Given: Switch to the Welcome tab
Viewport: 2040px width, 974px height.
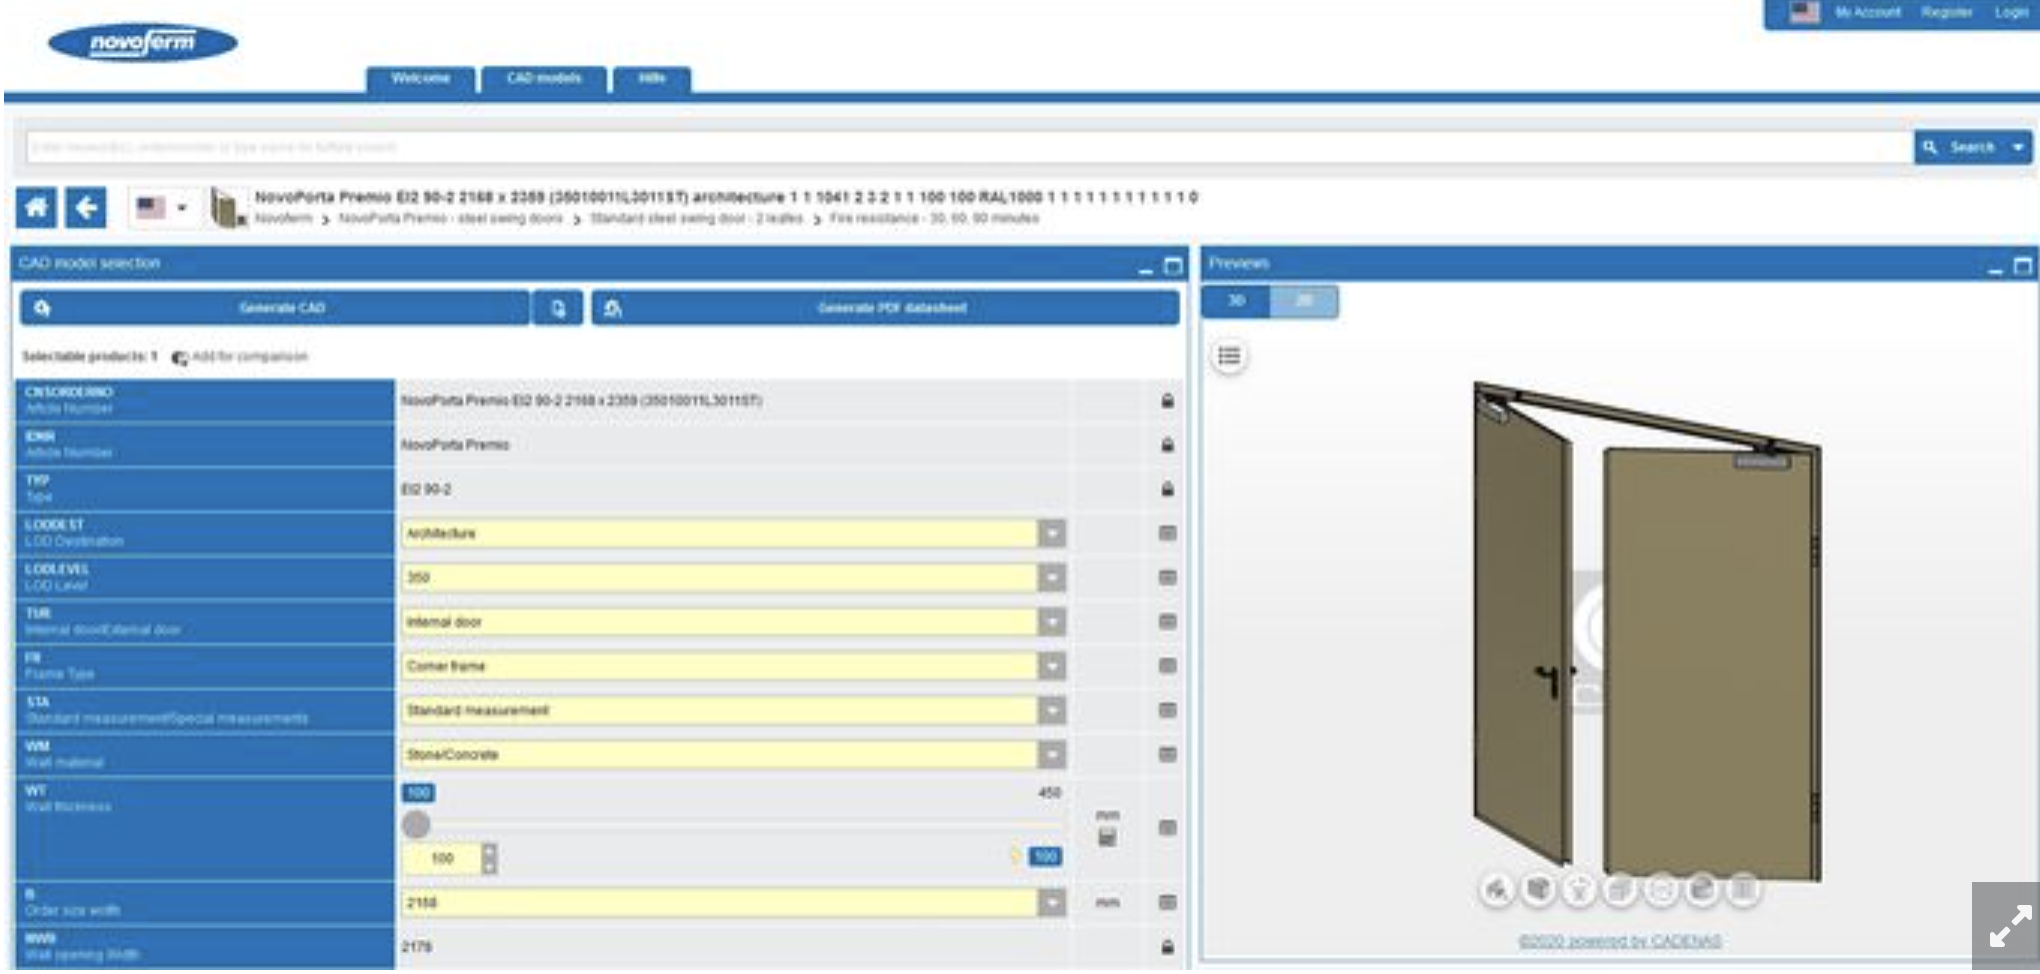Looking at the screenshot, I should coord(421,79).
